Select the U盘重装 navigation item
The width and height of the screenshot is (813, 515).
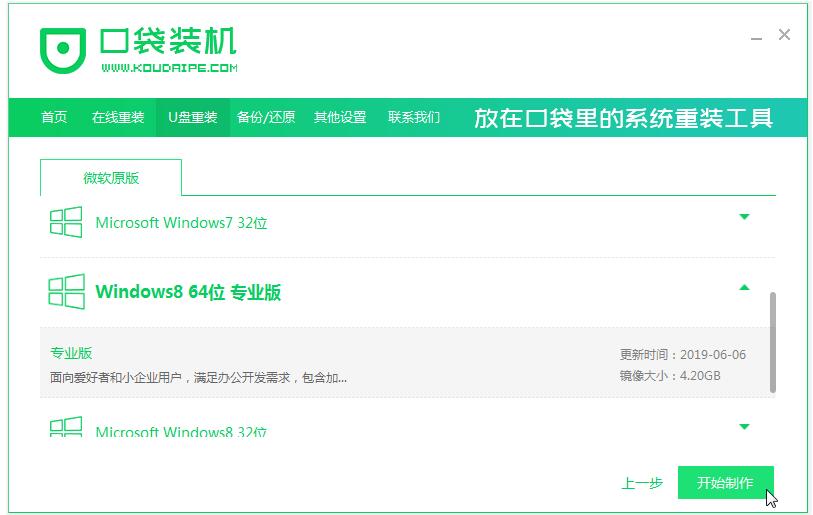point(192,117)
